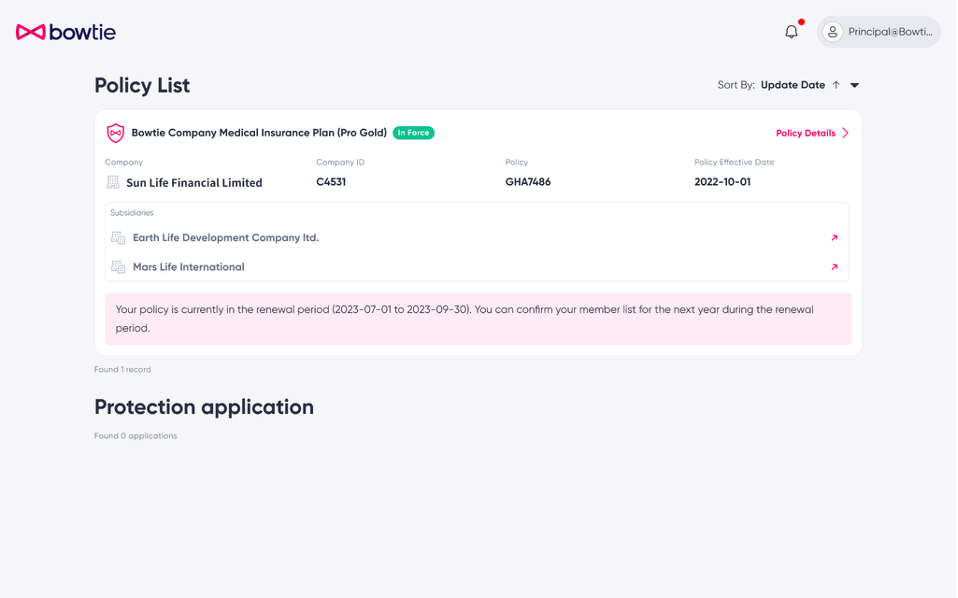Click the subsidiary icon beside Mars Life
Image resolution: width=958 pixels, height=598 pixels.
(x=118, y=267)
